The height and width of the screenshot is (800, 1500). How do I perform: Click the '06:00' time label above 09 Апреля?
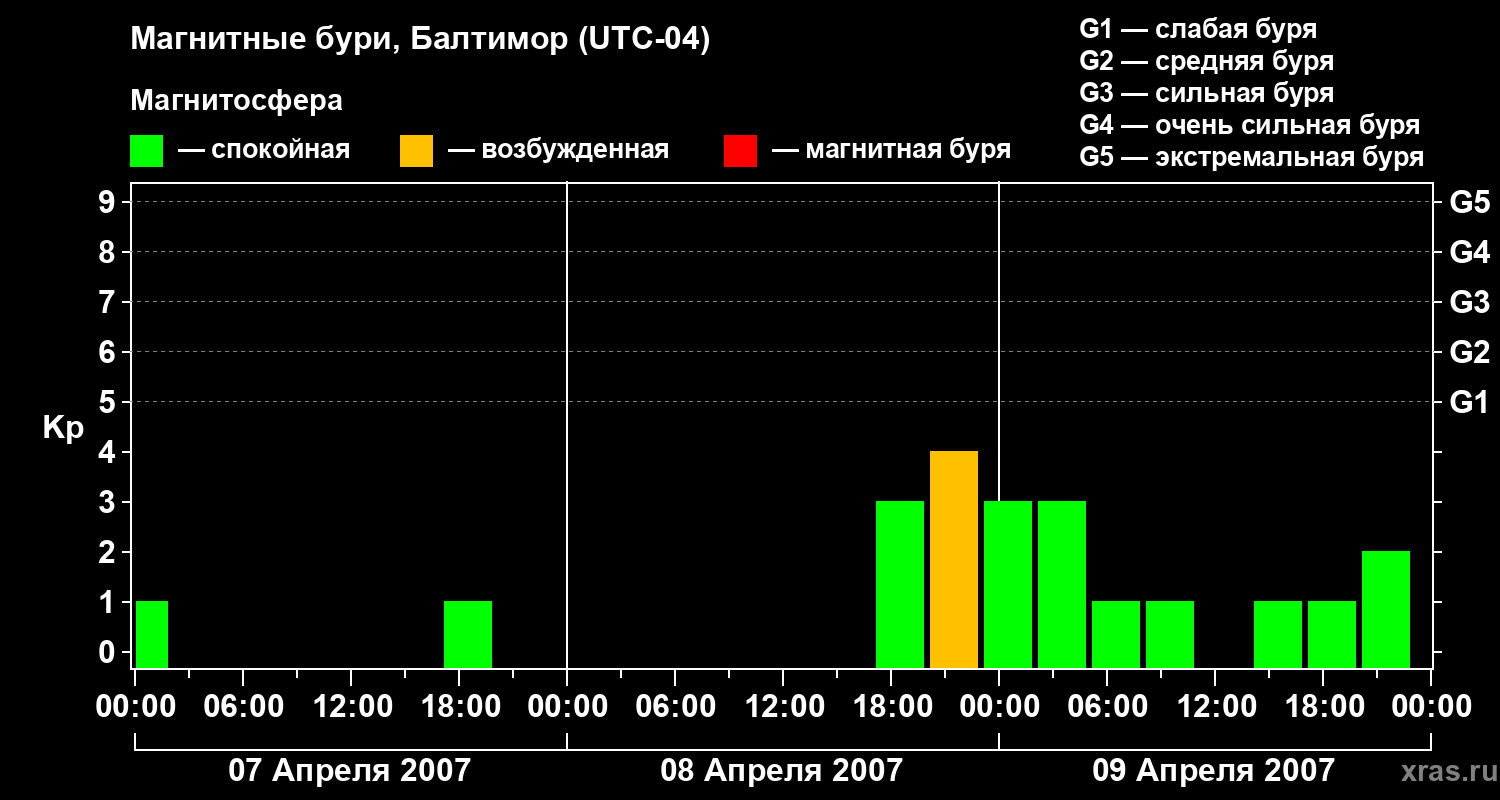pyautogui.click(x=1107, y=707)
